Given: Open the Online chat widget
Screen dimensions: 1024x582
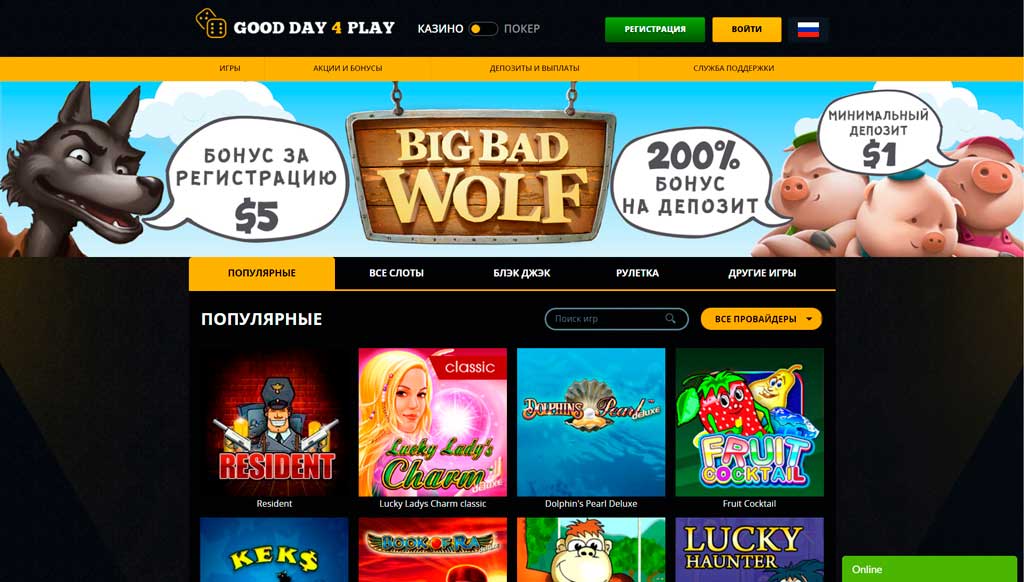Looking at the screenshot, I should (929, 569).
